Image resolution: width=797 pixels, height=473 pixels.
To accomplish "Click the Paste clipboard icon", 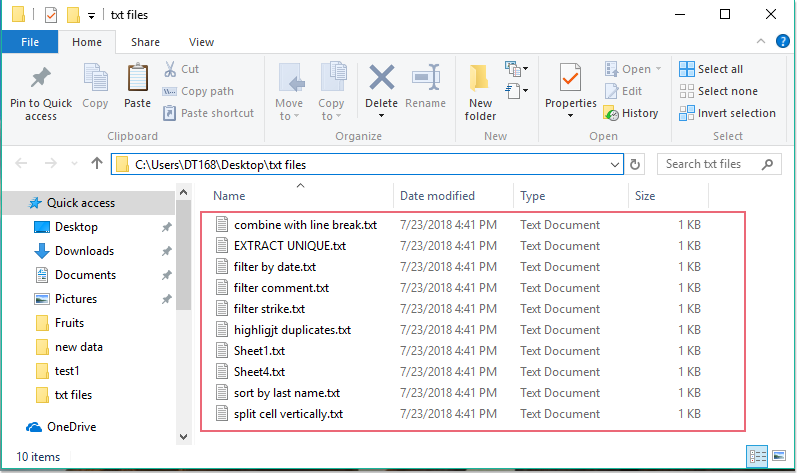I will tap(137, 78).
